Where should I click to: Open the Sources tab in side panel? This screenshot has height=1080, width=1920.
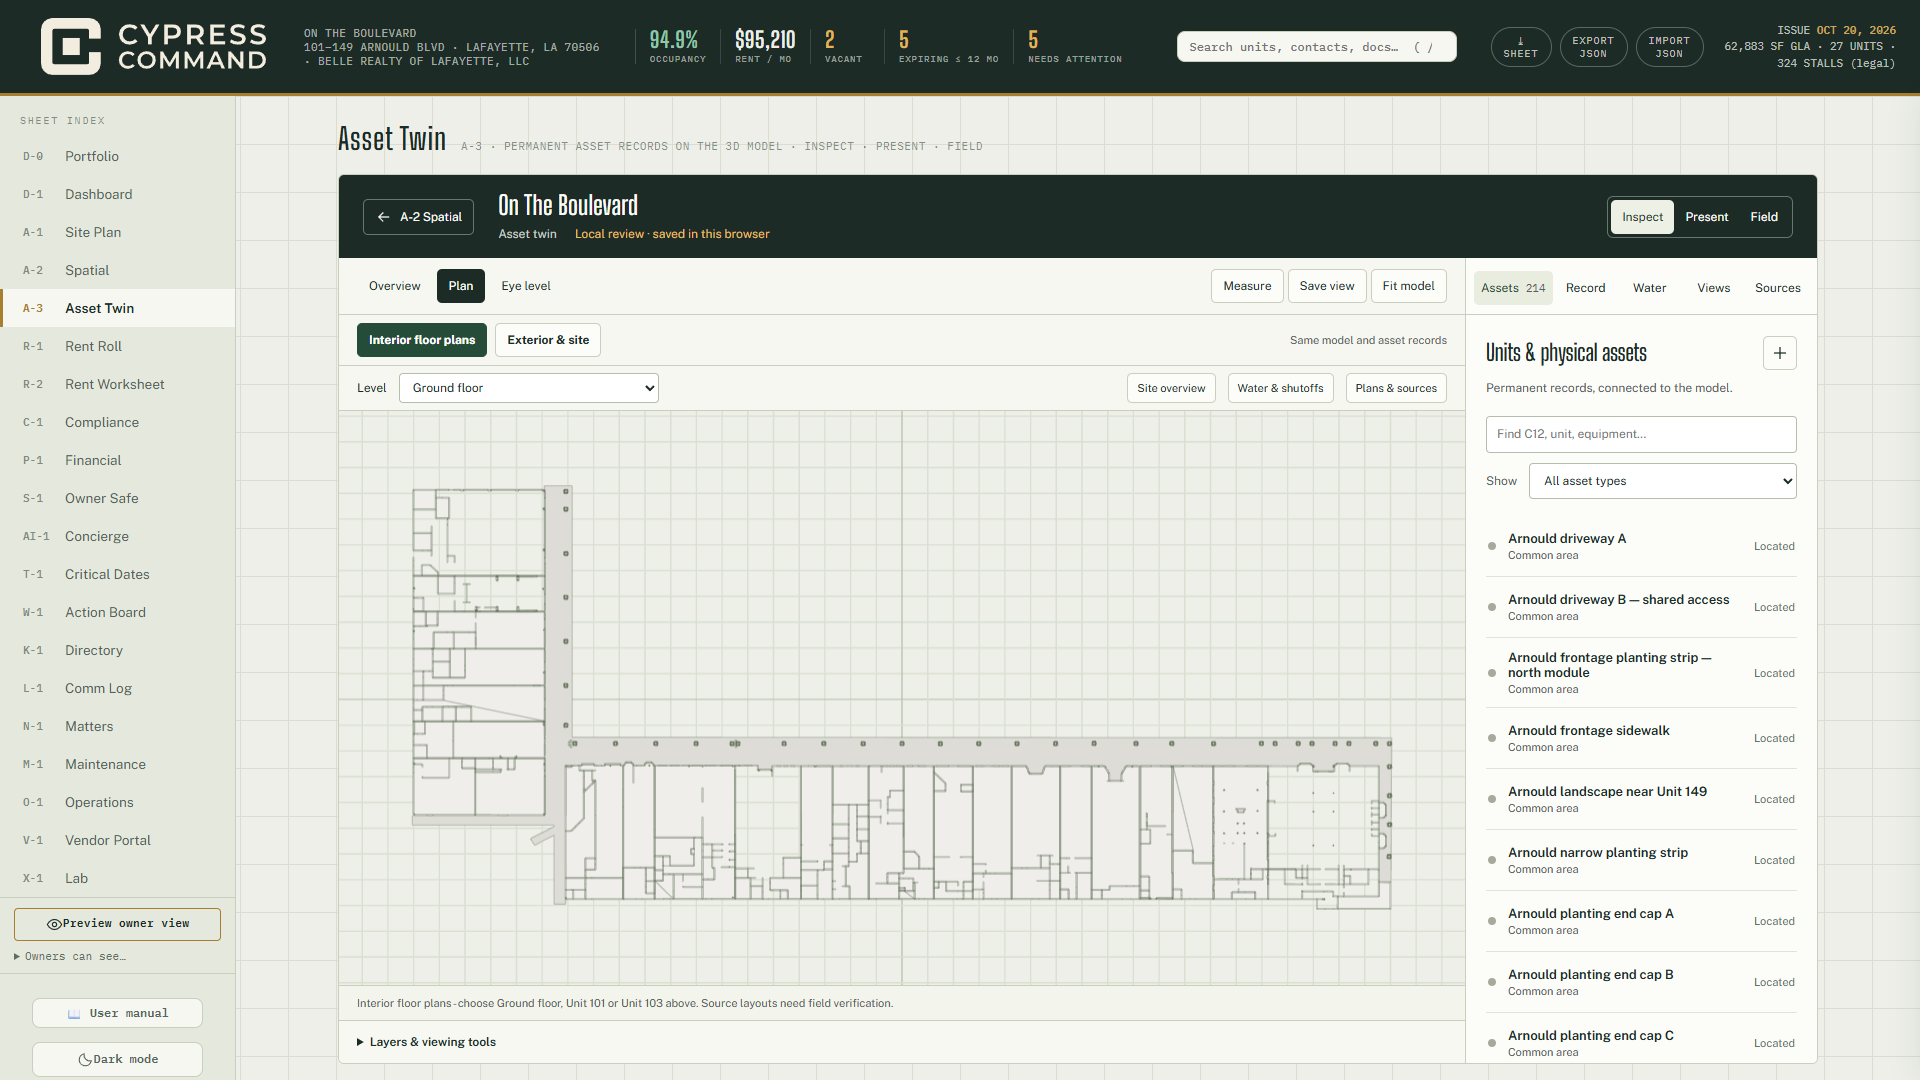(1777, 288)
